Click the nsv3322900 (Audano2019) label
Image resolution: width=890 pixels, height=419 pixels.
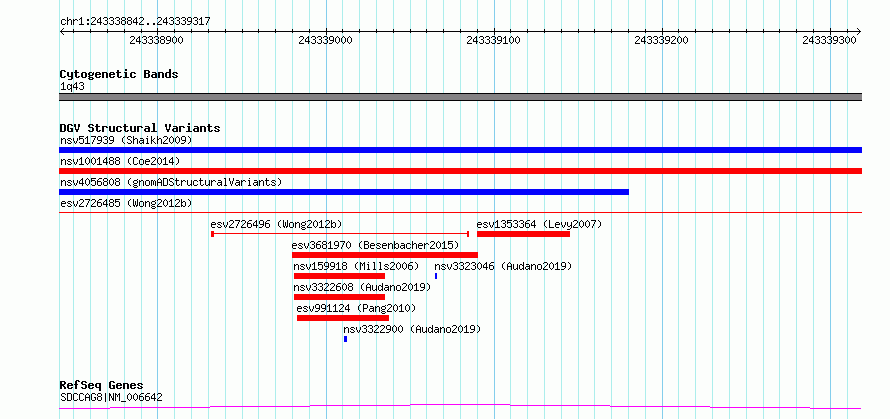[412, 329]
